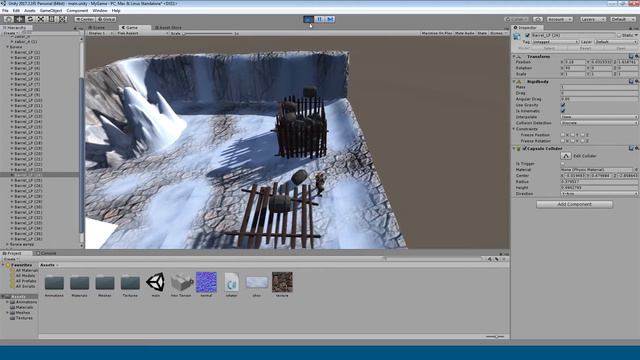Select the Move tool in the toolbar
This screenshot has height=360, width=640.
click(19, 19)
